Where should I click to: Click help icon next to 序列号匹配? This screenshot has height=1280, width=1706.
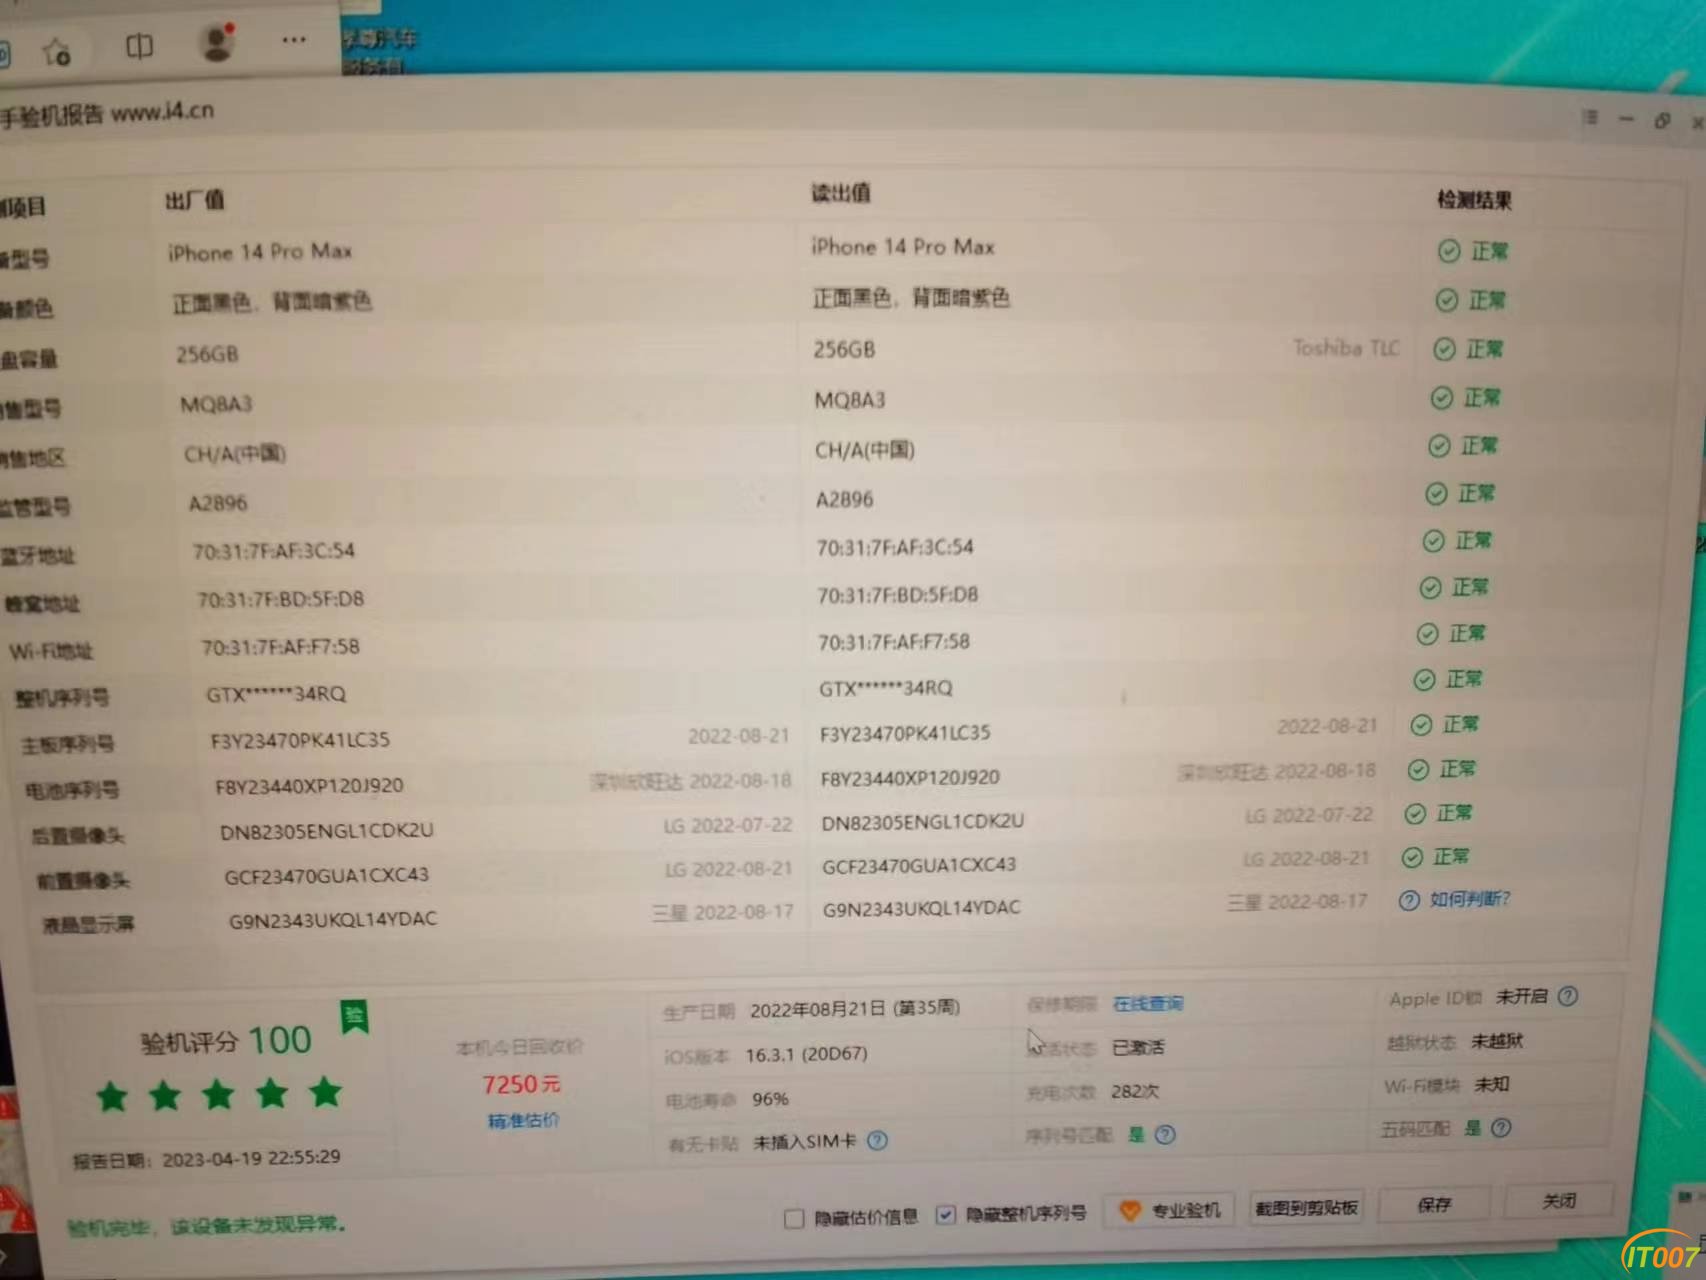(x=1165, y=1135)
